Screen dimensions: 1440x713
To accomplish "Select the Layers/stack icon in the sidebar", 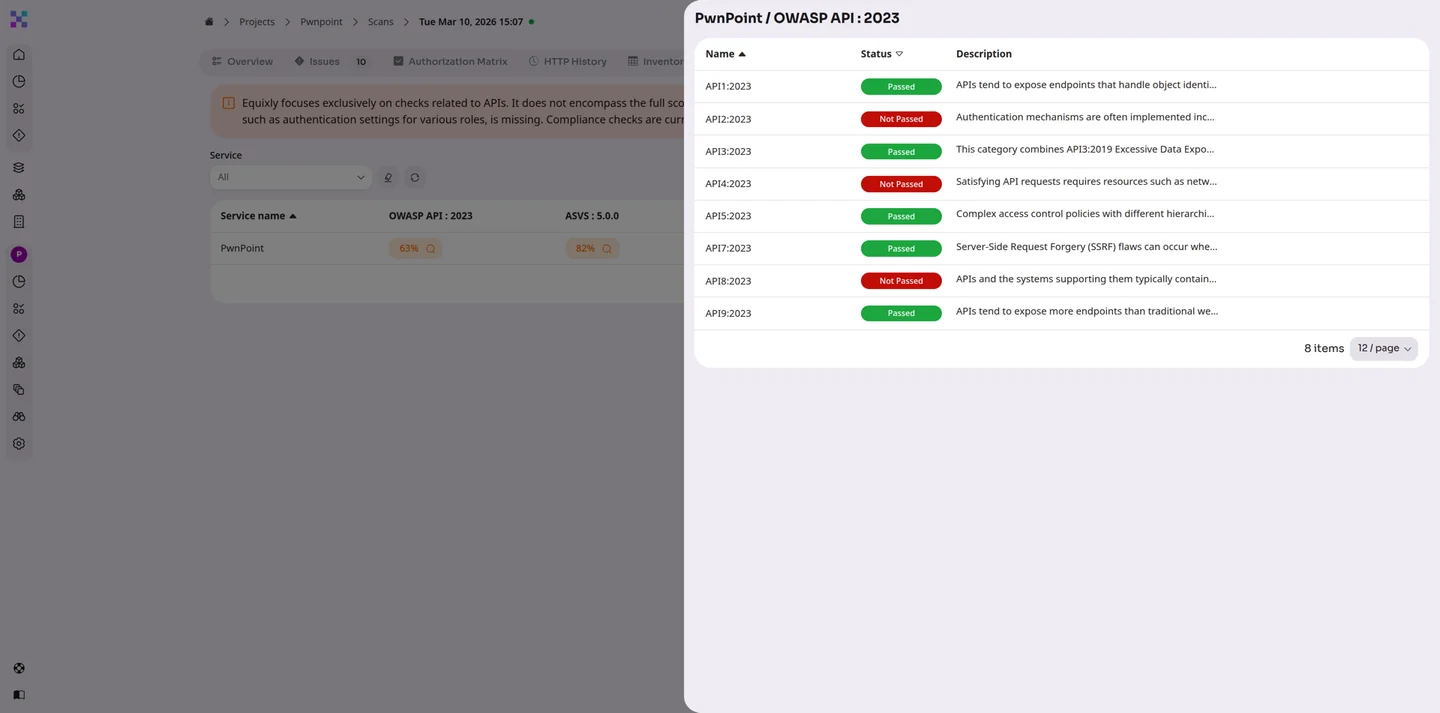I will (18, 167).
